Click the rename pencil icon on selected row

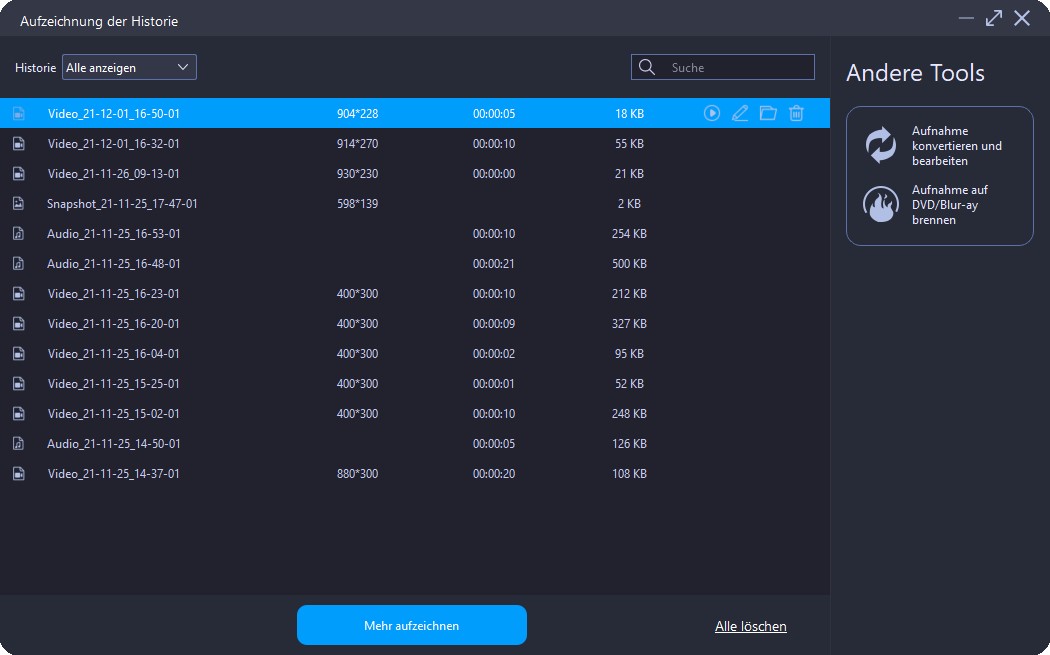(740, 114)
